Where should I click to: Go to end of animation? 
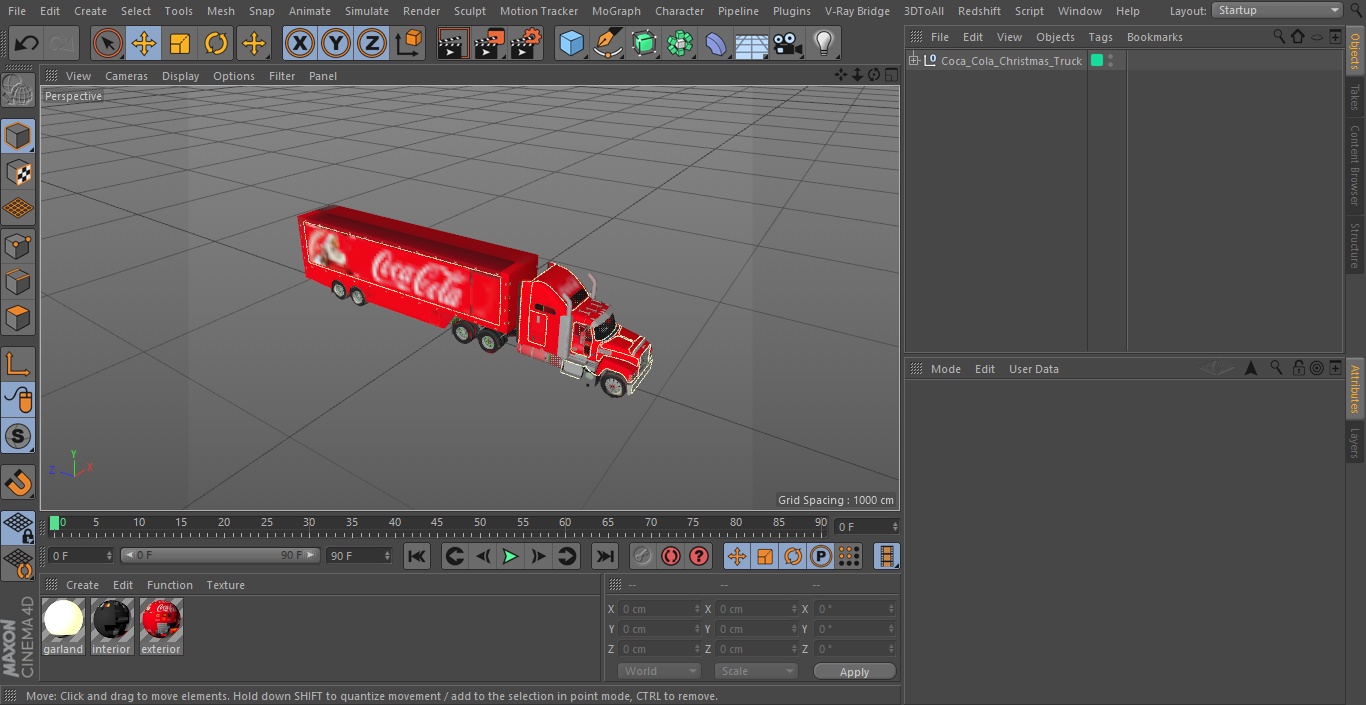[605, 556]
